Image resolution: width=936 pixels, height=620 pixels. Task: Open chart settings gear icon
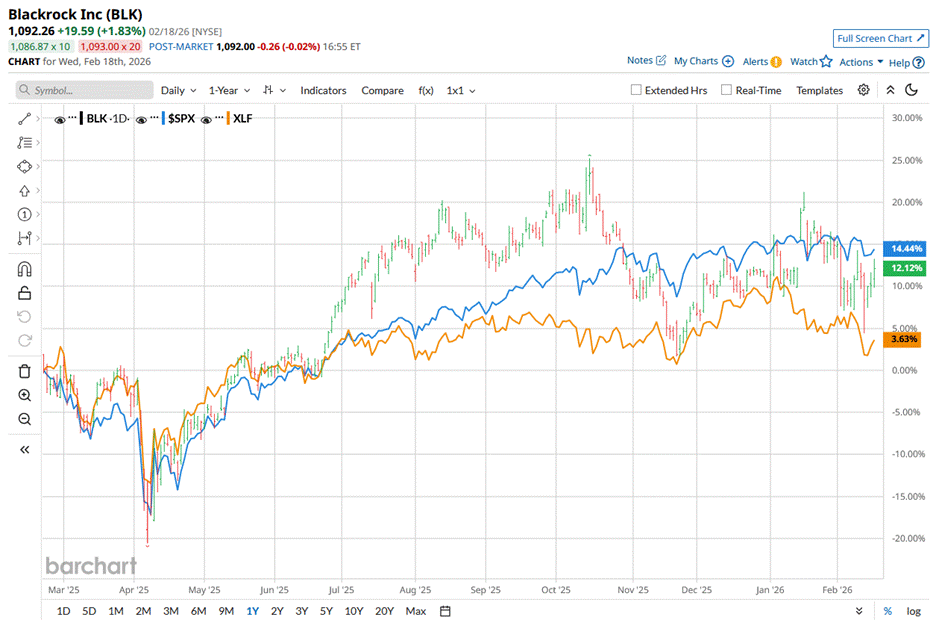pos(863,90)
